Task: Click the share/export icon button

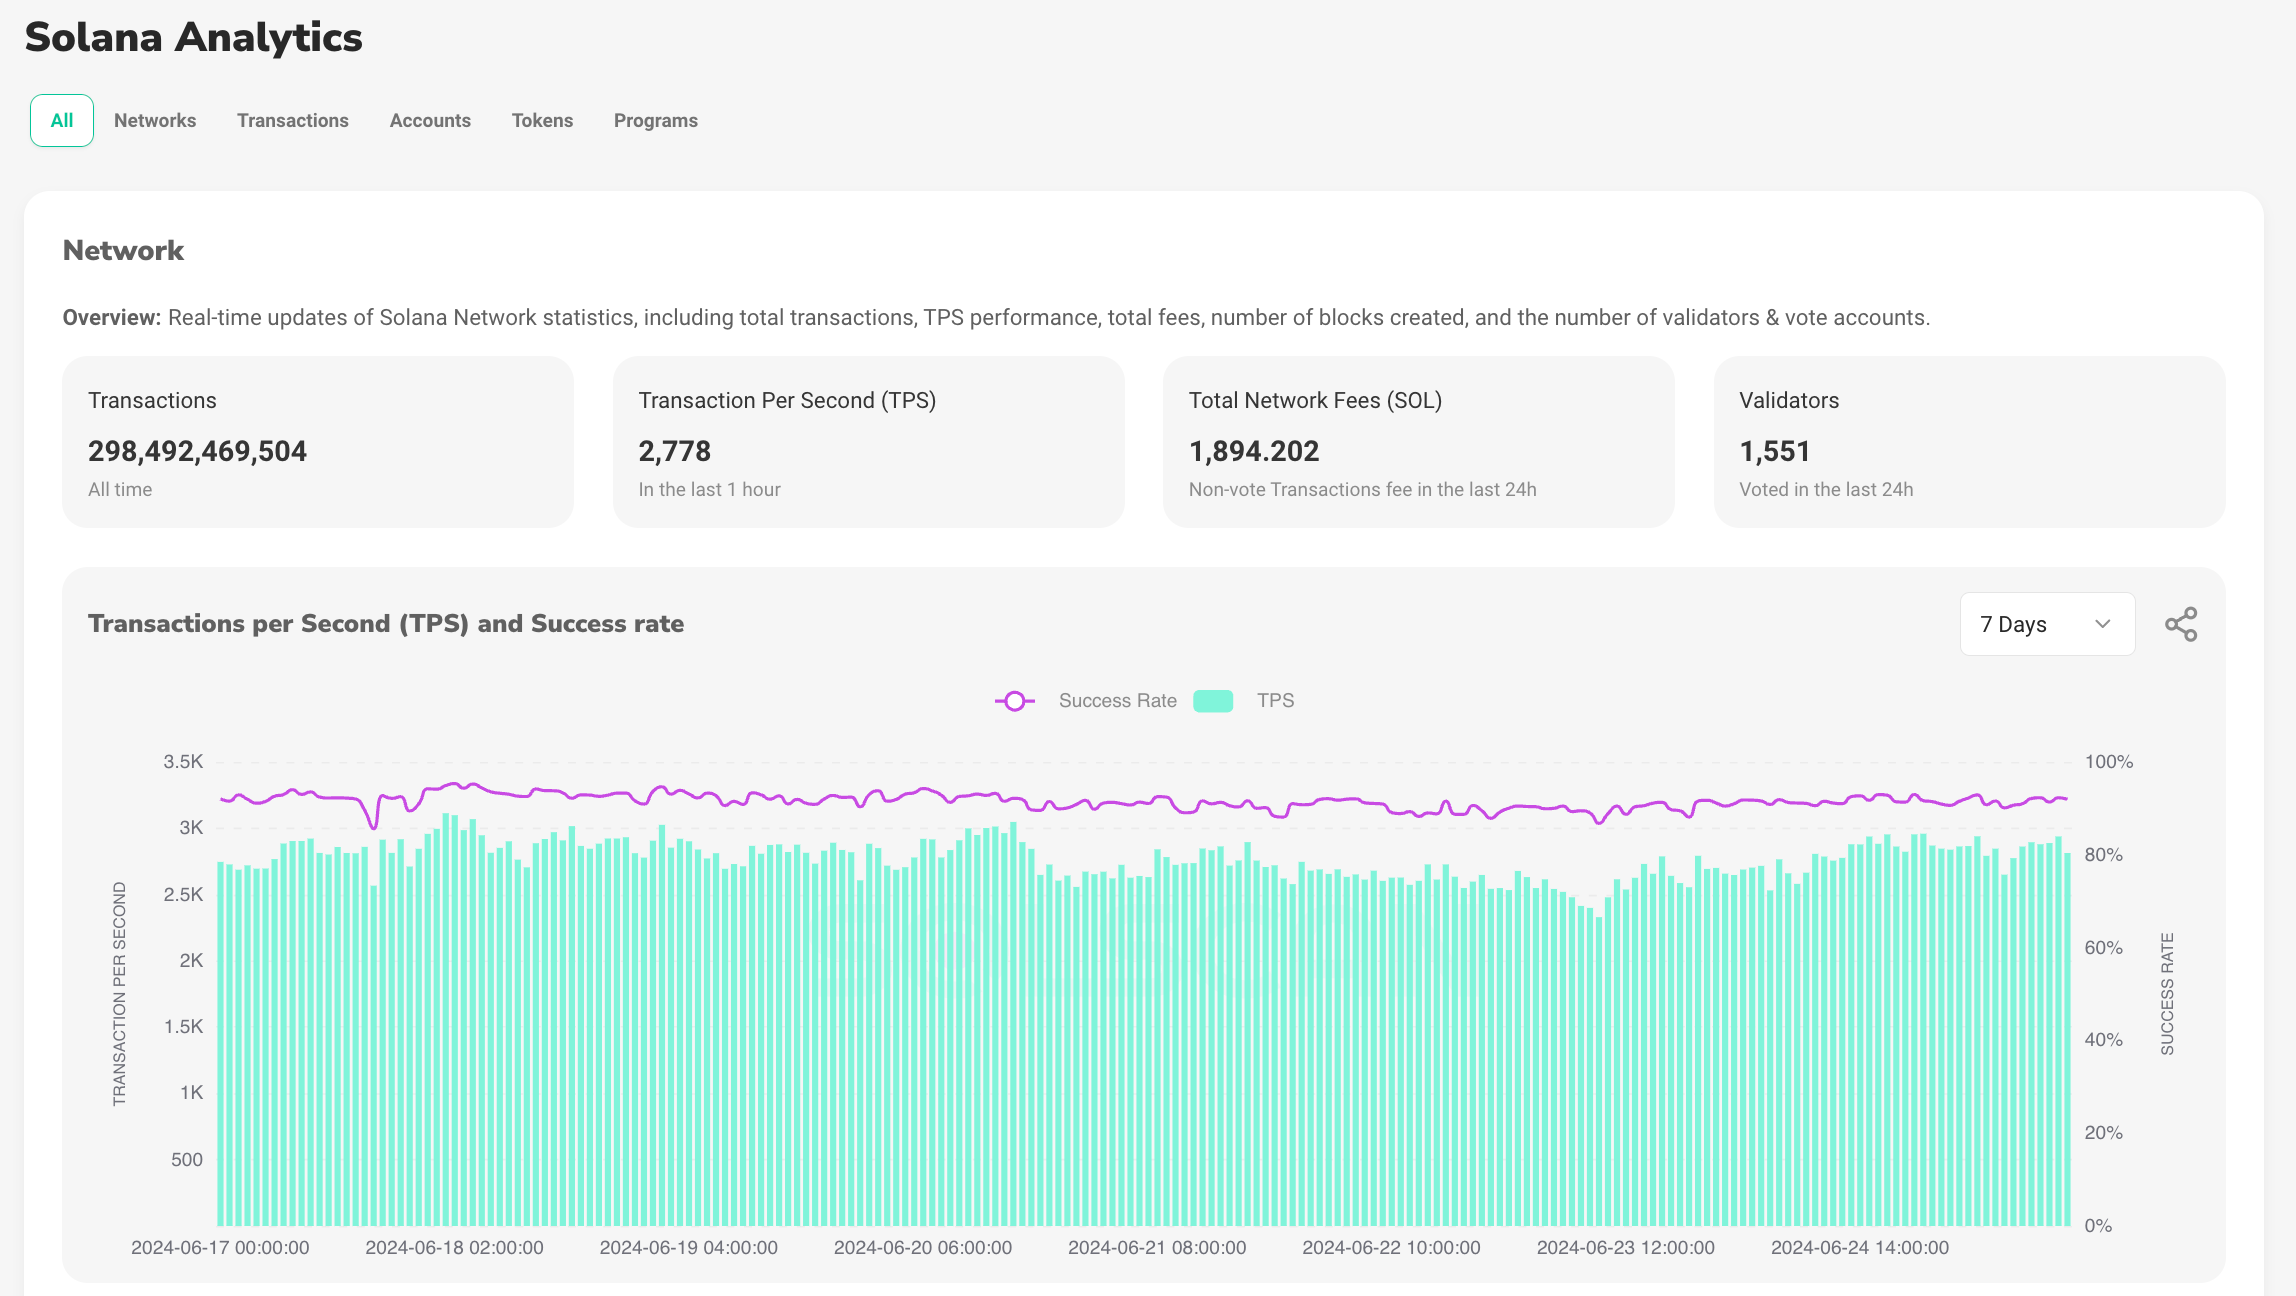Action: [x=2182, y=624]
